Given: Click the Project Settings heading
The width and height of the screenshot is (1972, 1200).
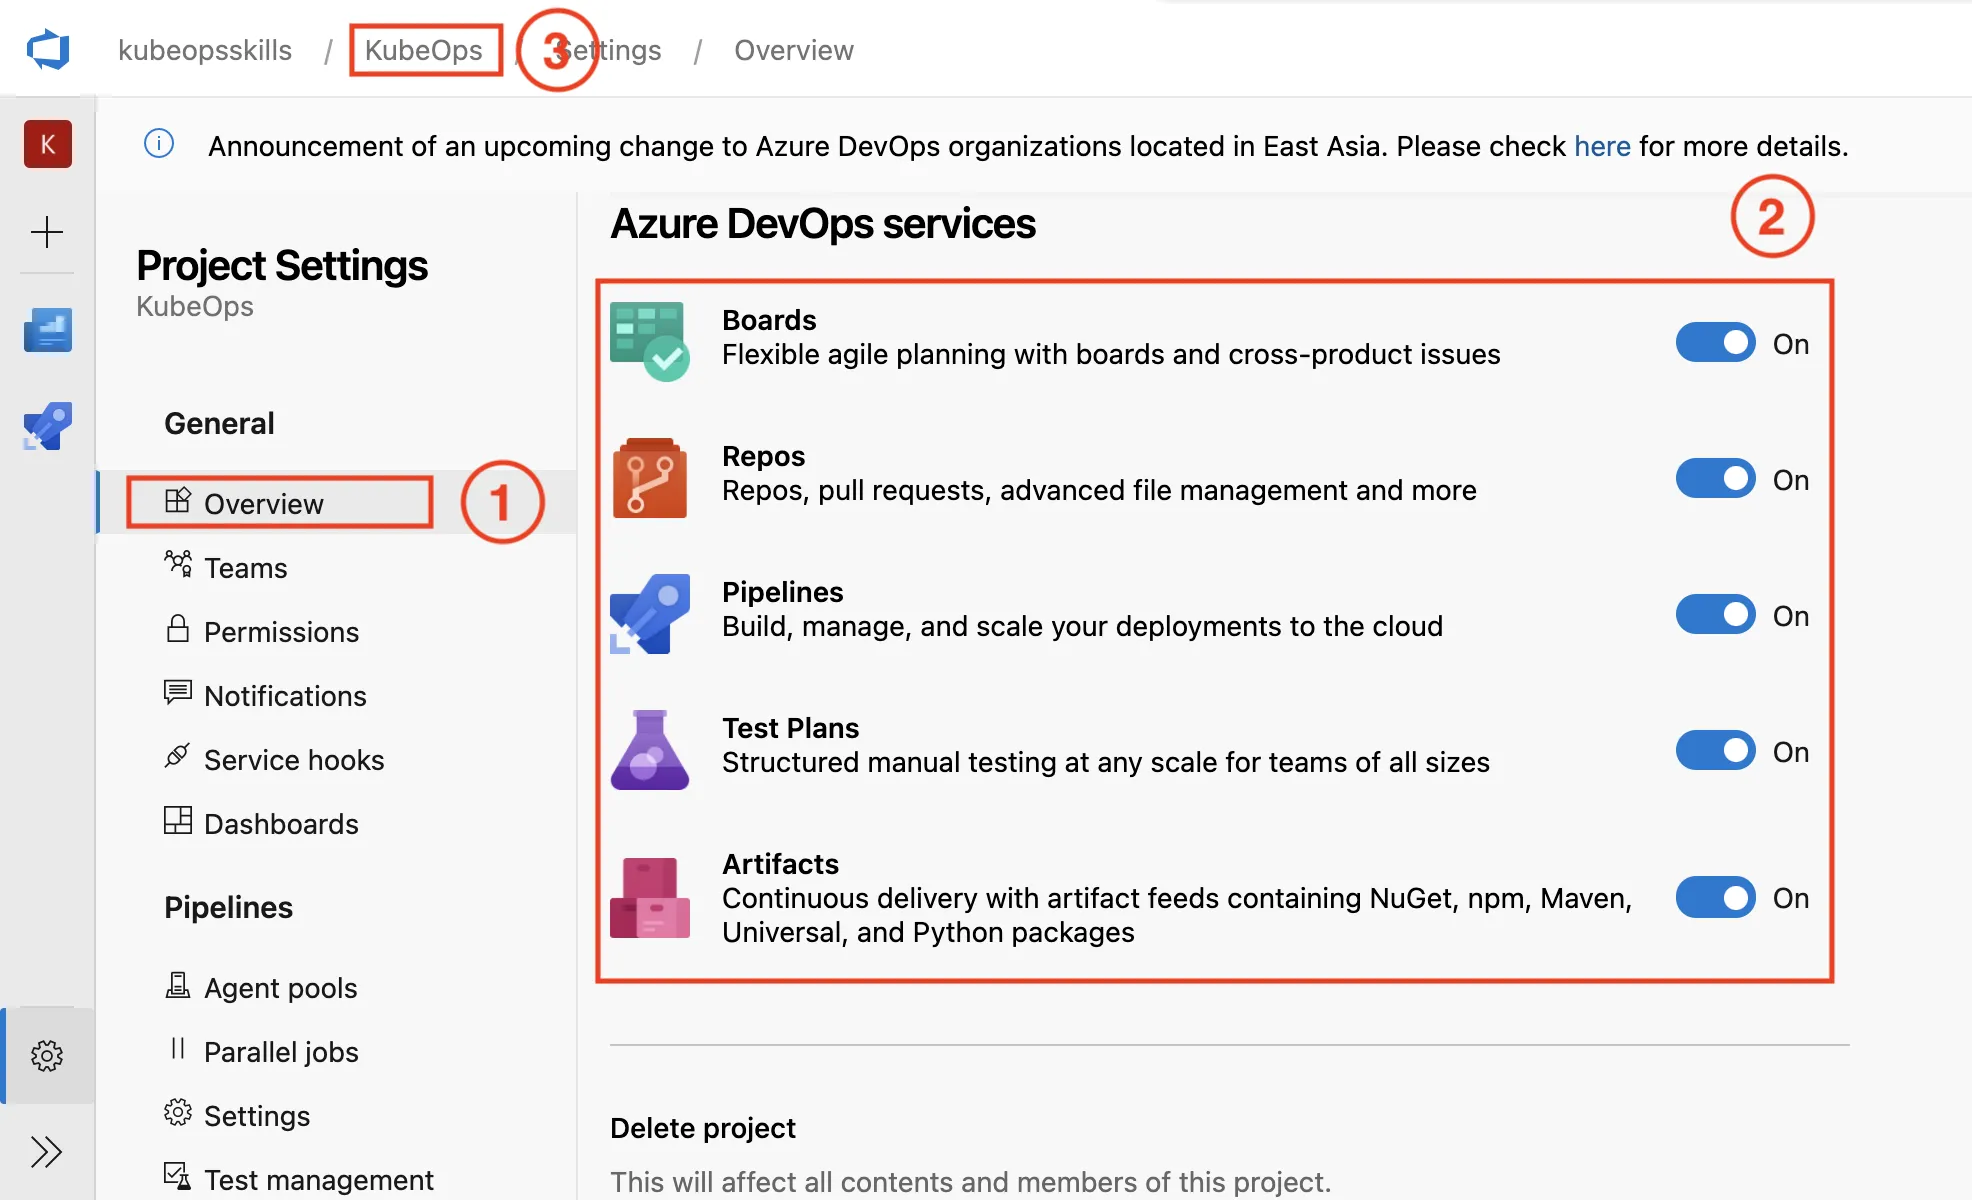Looking at the screenshot, I should tap(282, 266).
